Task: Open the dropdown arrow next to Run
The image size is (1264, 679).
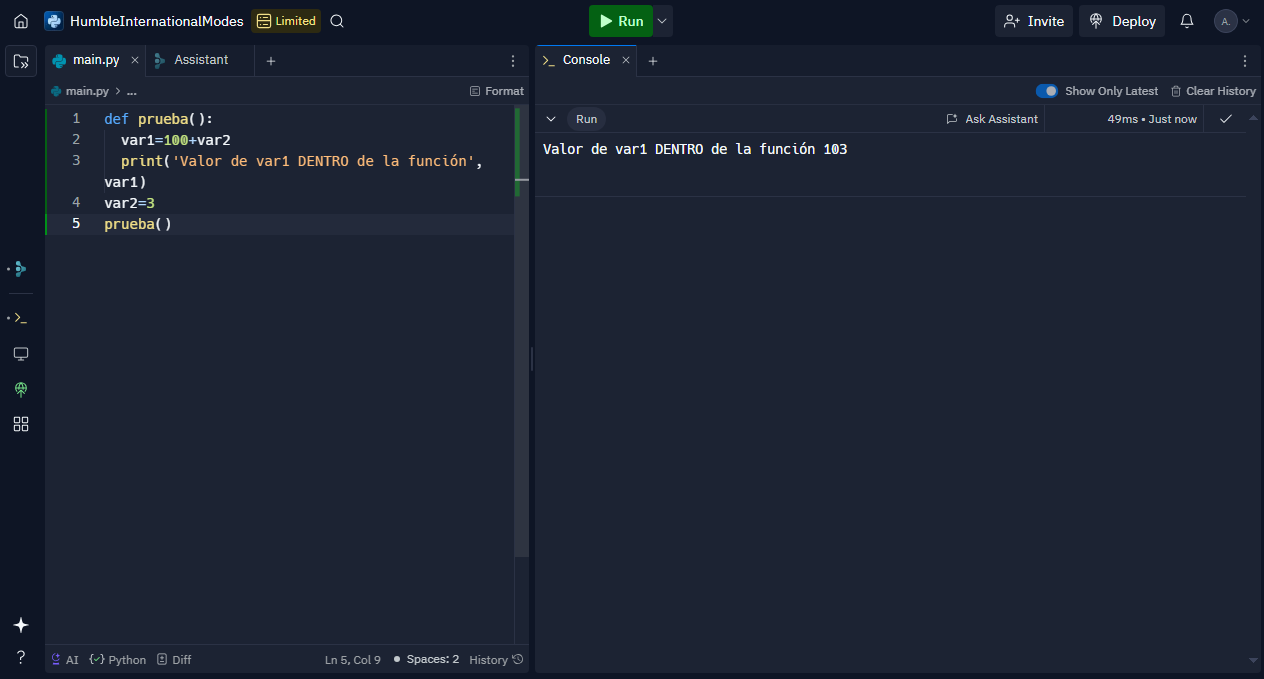Action: (x=663, y=21)
